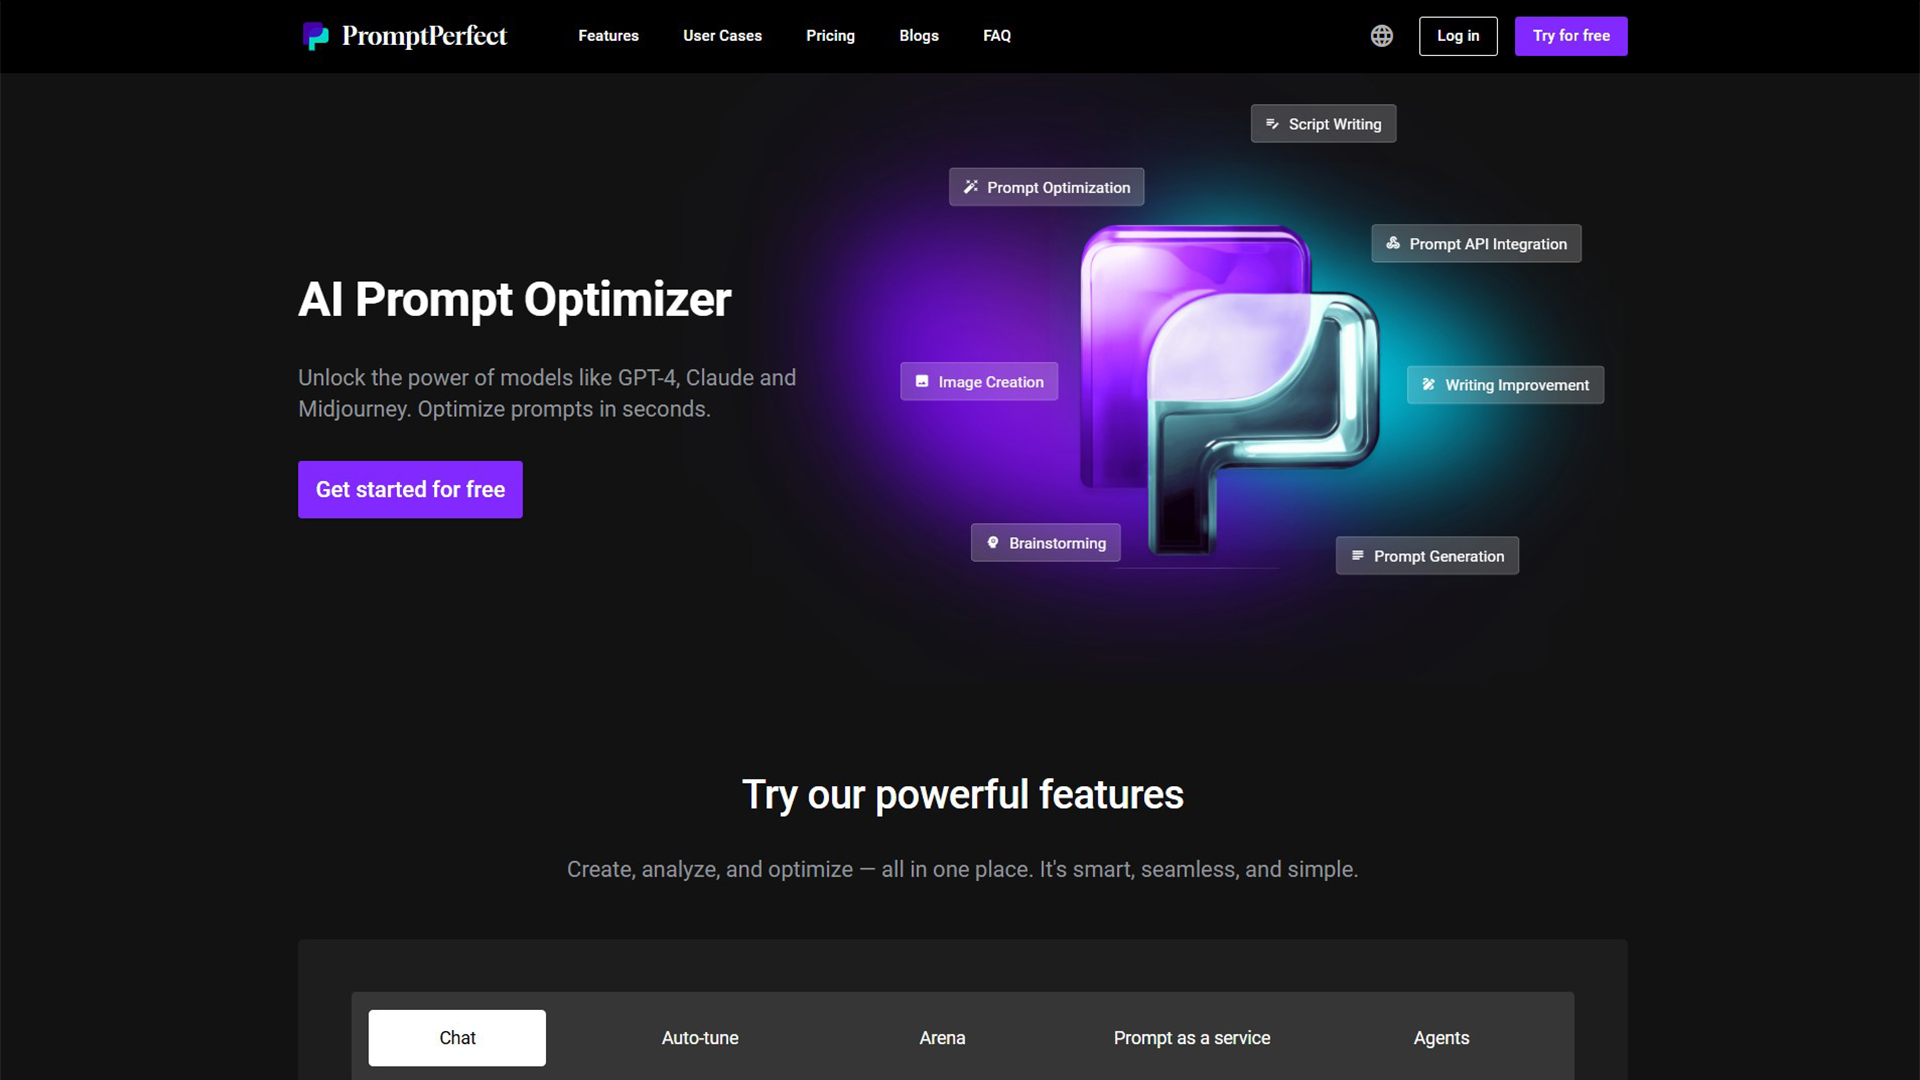Click the AI Prompt Optimizer heading

tap(514, 299)
